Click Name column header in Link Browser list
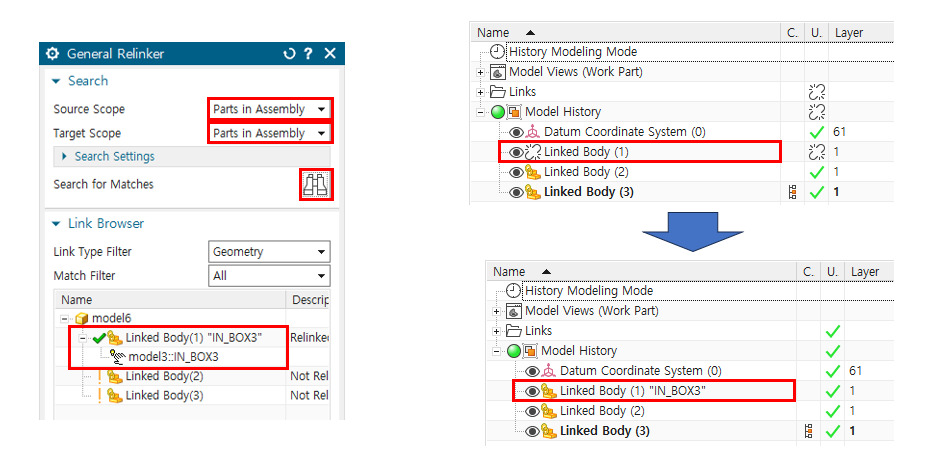 coord(77,299)
